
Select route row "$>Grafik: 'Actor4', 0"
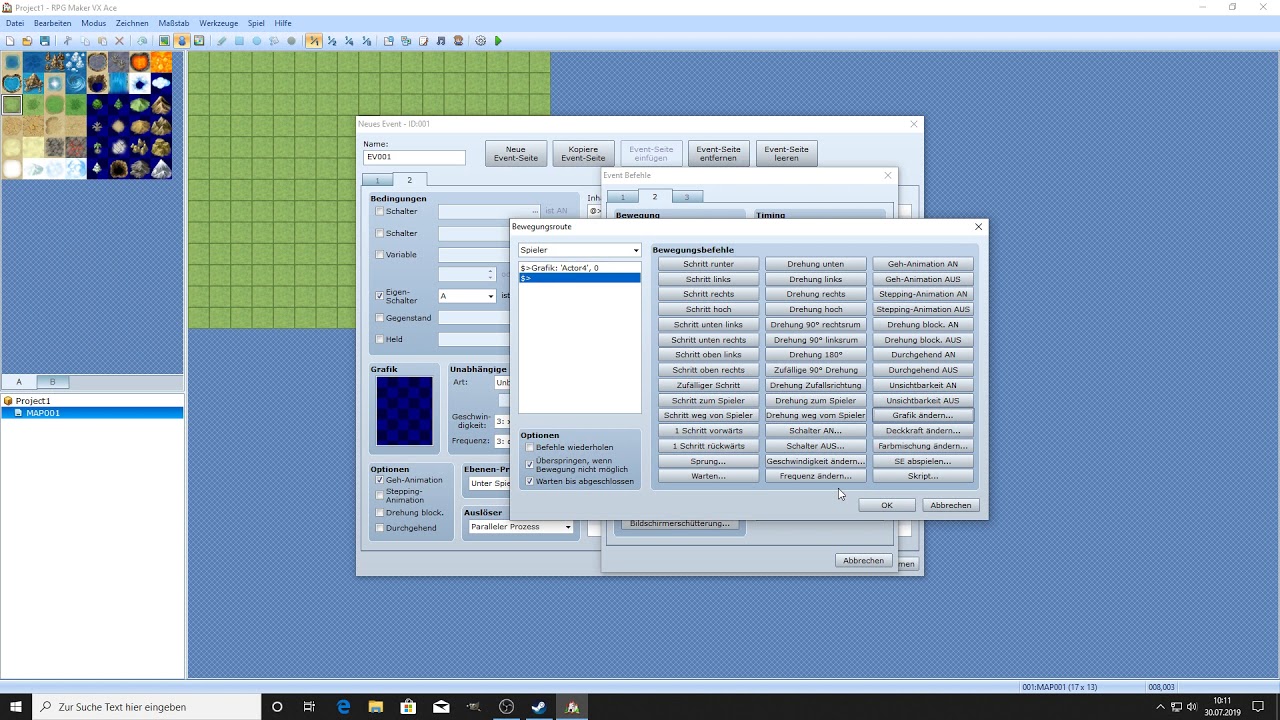579,268
